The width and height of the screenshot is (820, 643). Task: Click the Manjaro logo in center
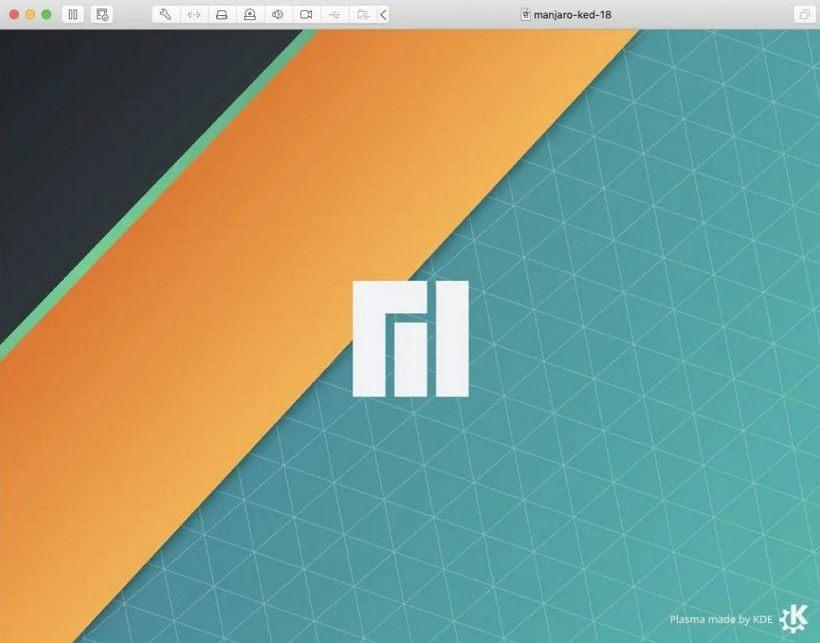411,339
